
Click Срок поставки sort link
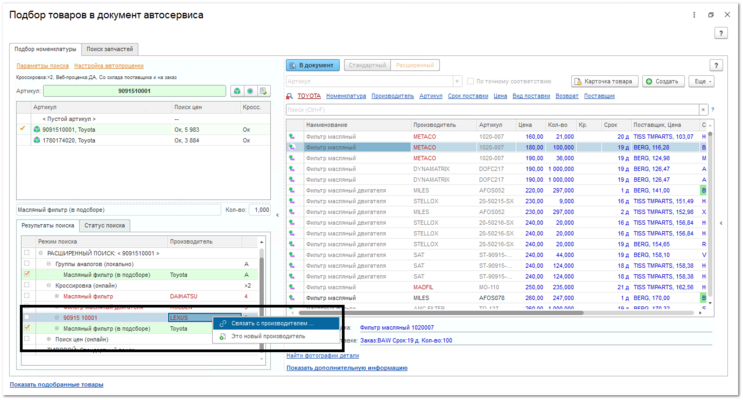(468, 96)
